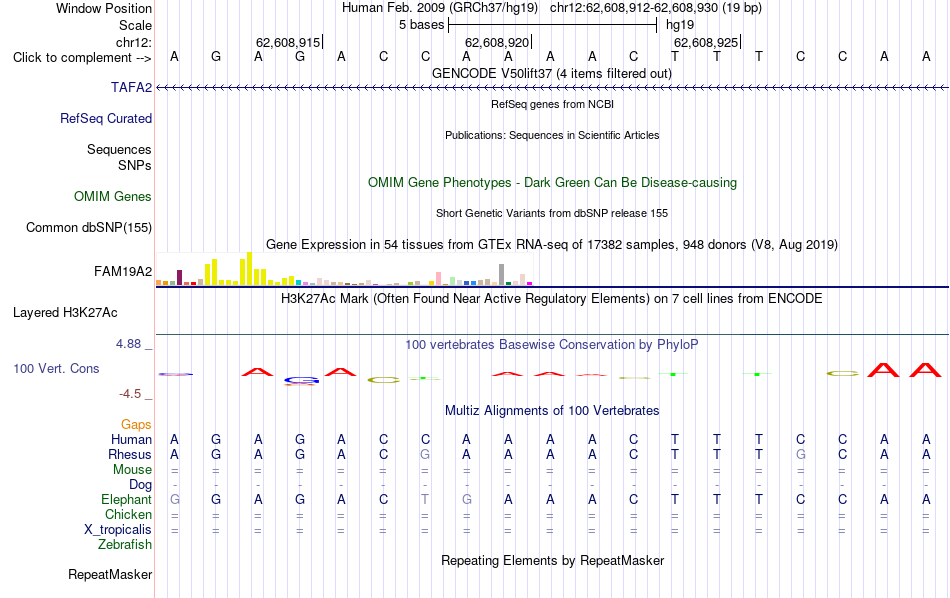The image size is (950, 598).
Task: Click the Window Position label
Action: coord(104,8)
